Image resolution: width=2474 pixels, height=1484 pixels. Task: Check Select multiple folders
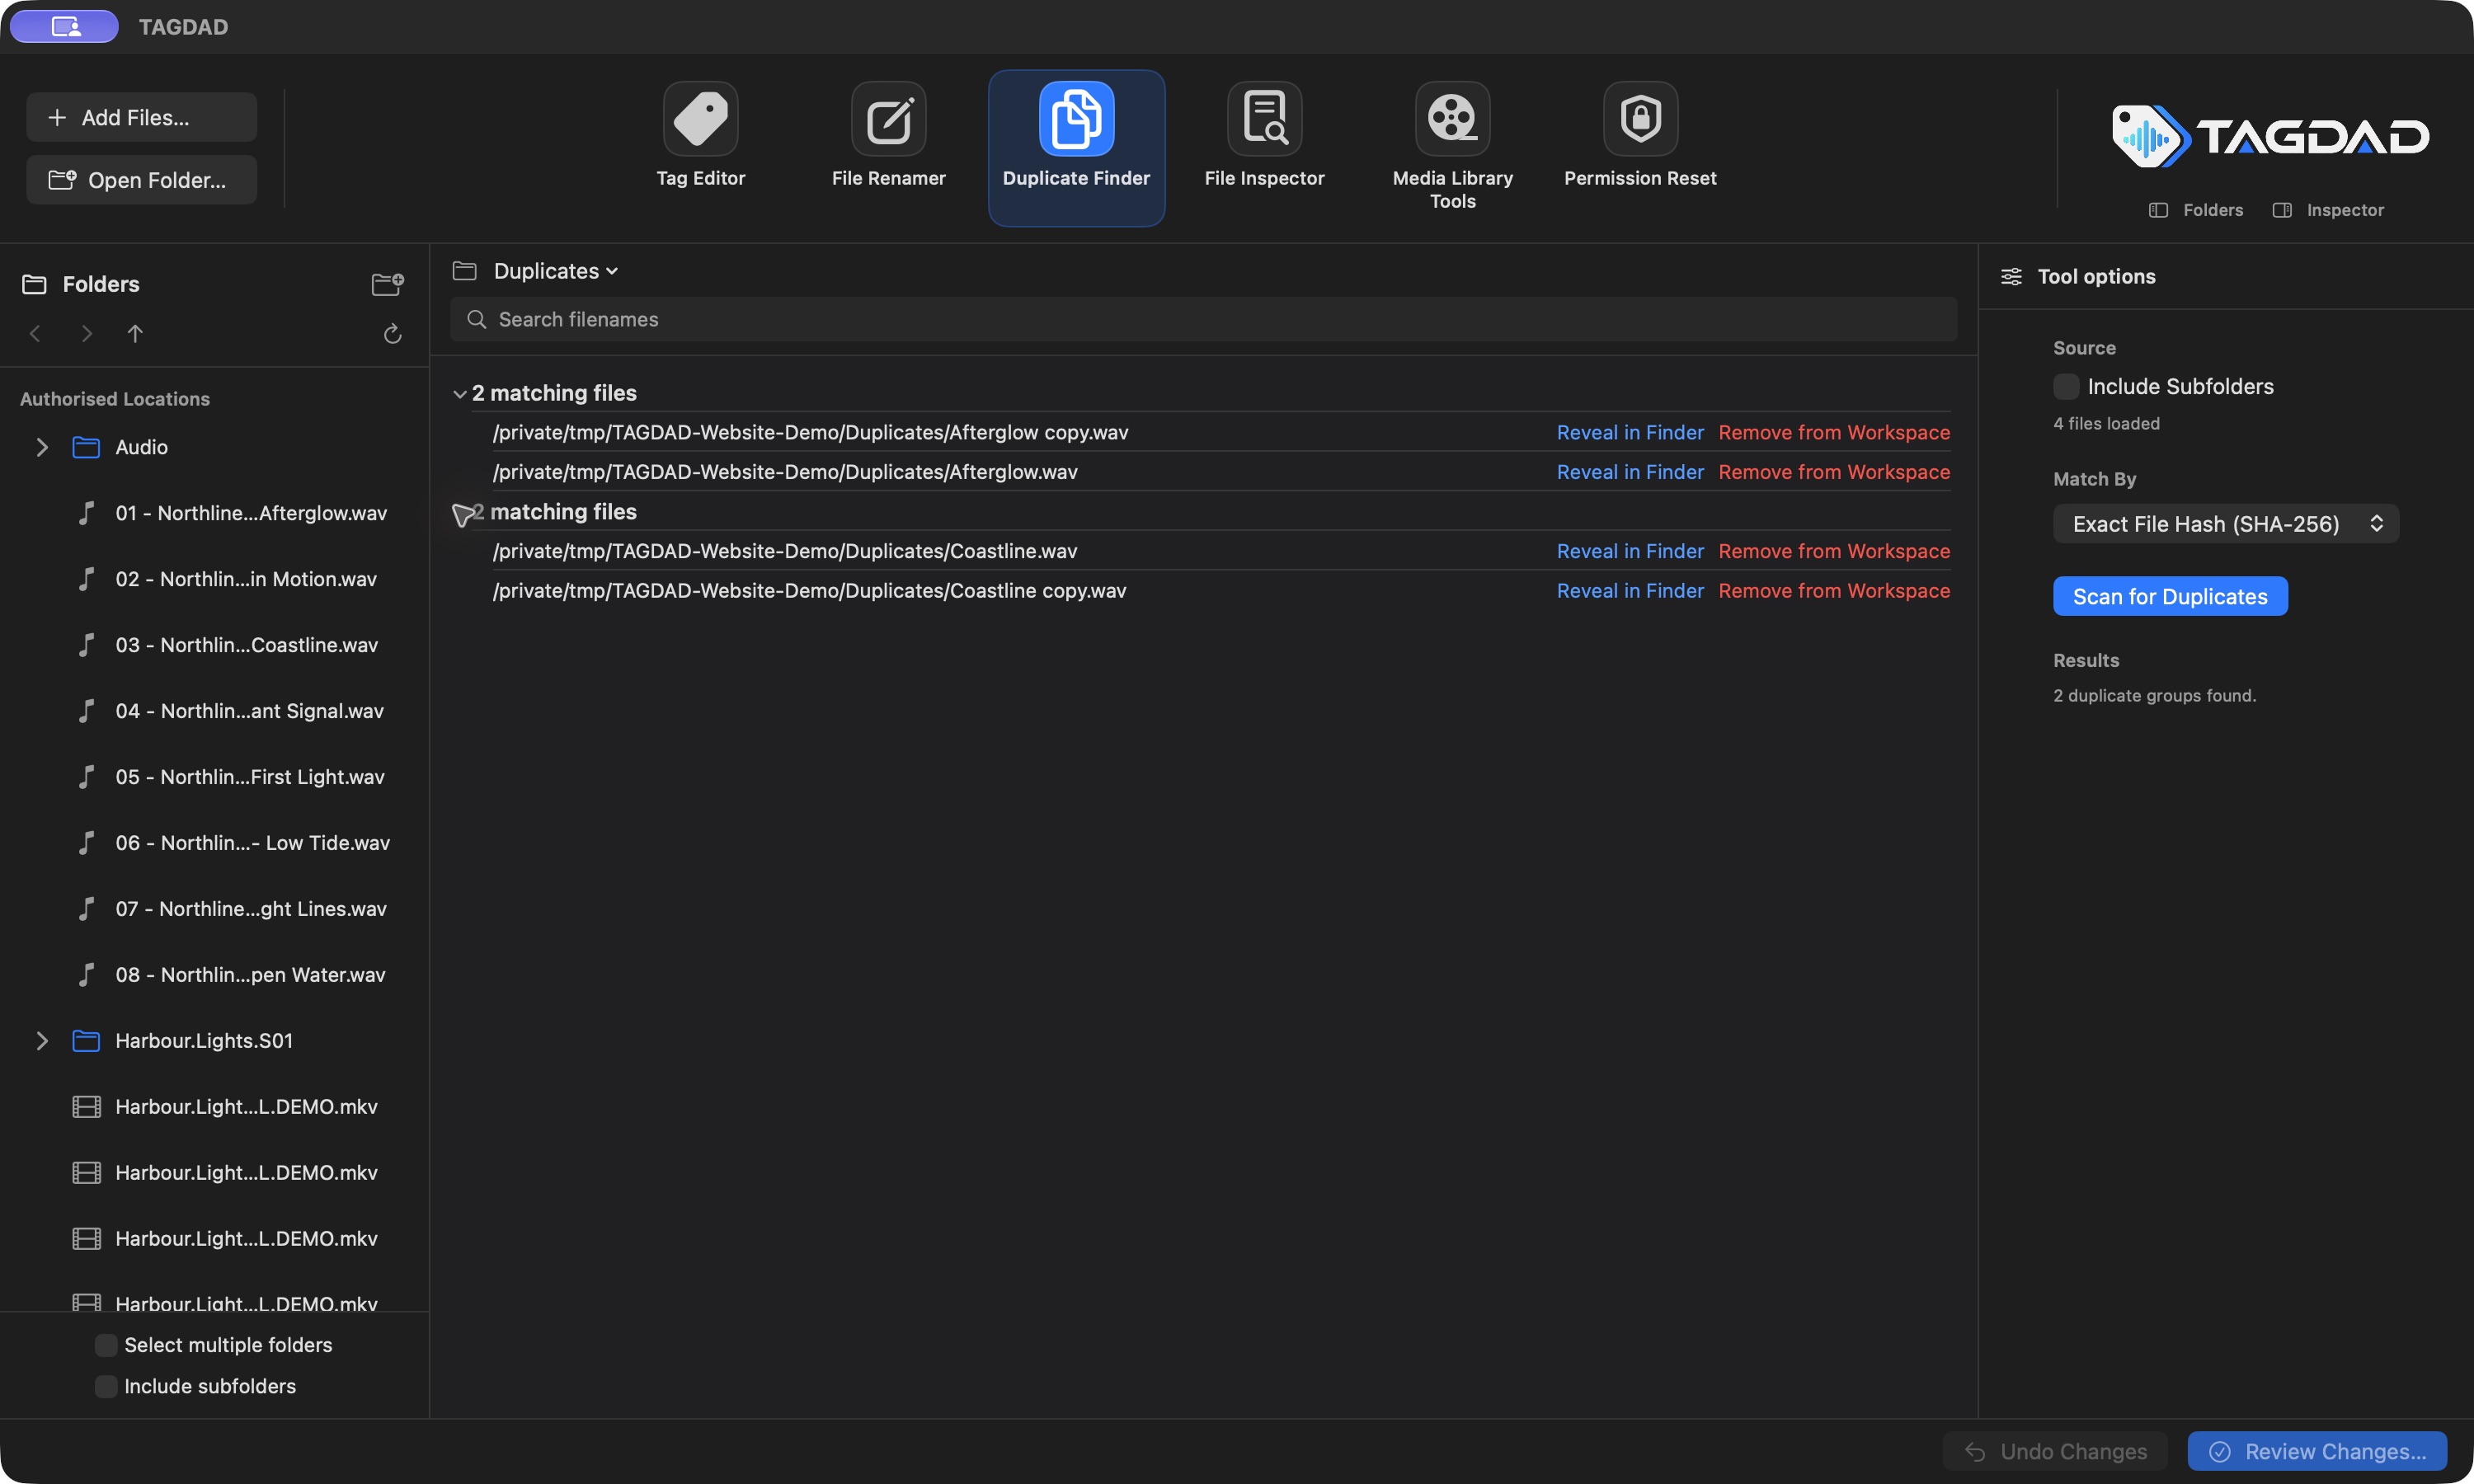coord(106,1345)
